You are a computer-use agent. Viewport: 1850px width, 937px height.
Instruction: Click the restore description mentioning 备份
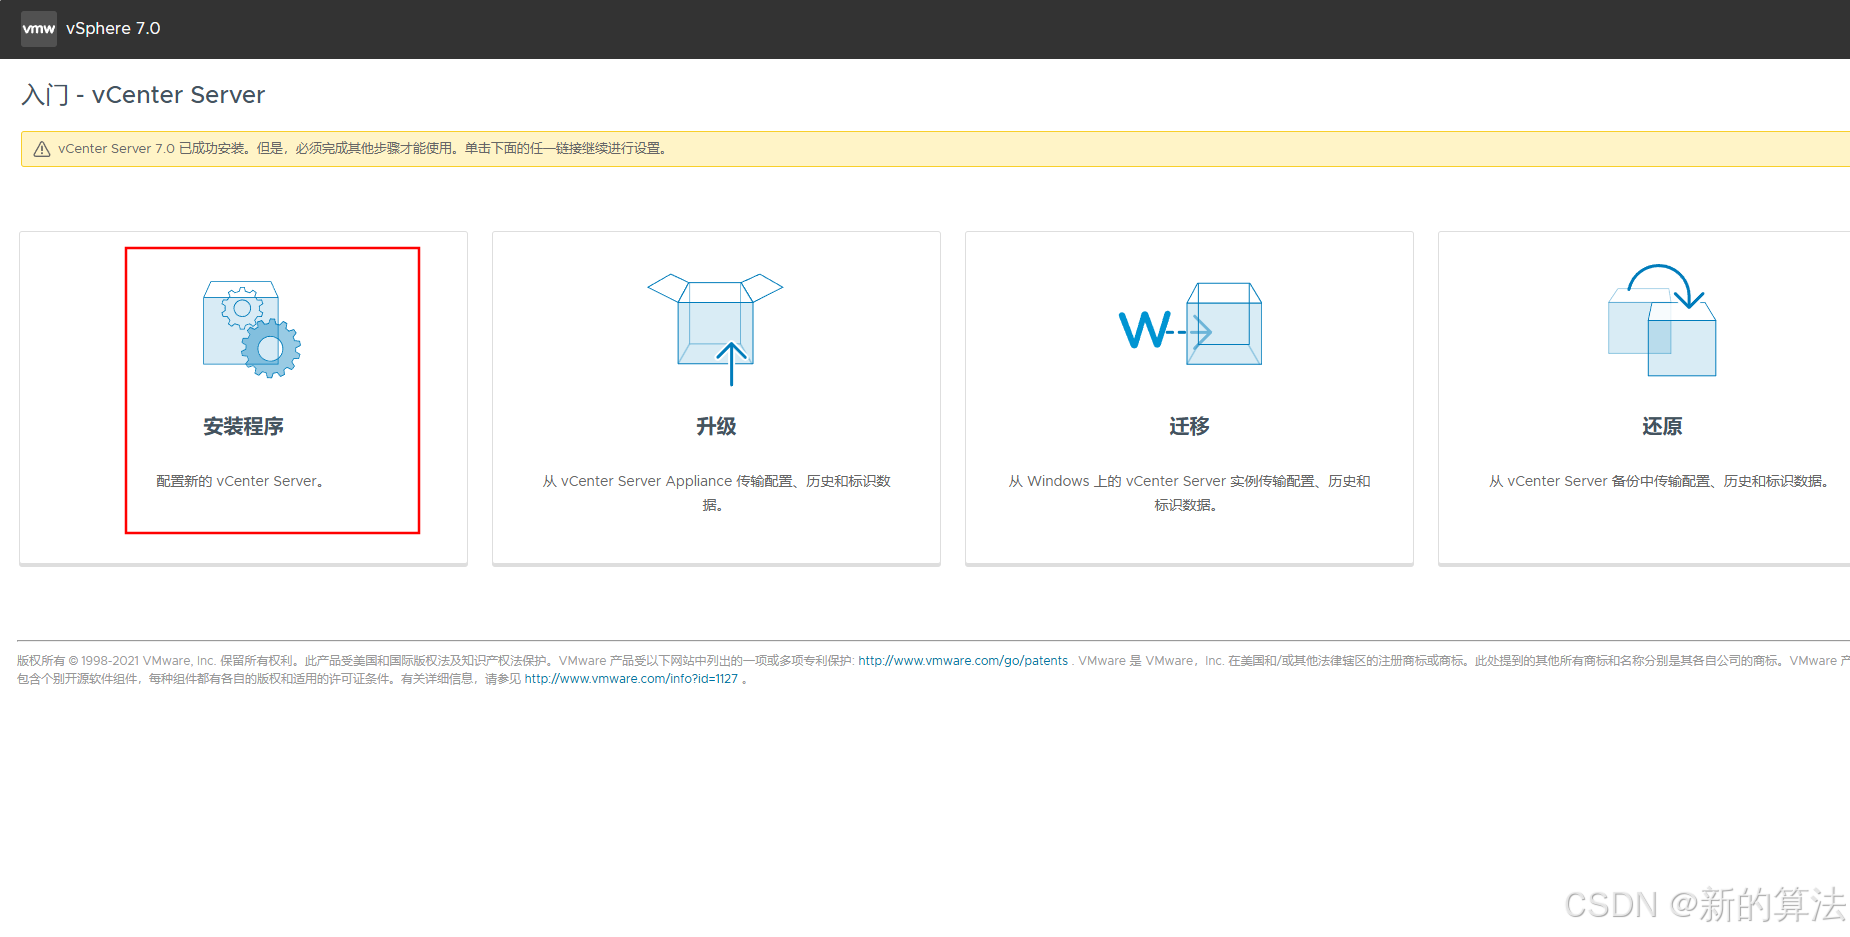click(x=1660, y=481)
